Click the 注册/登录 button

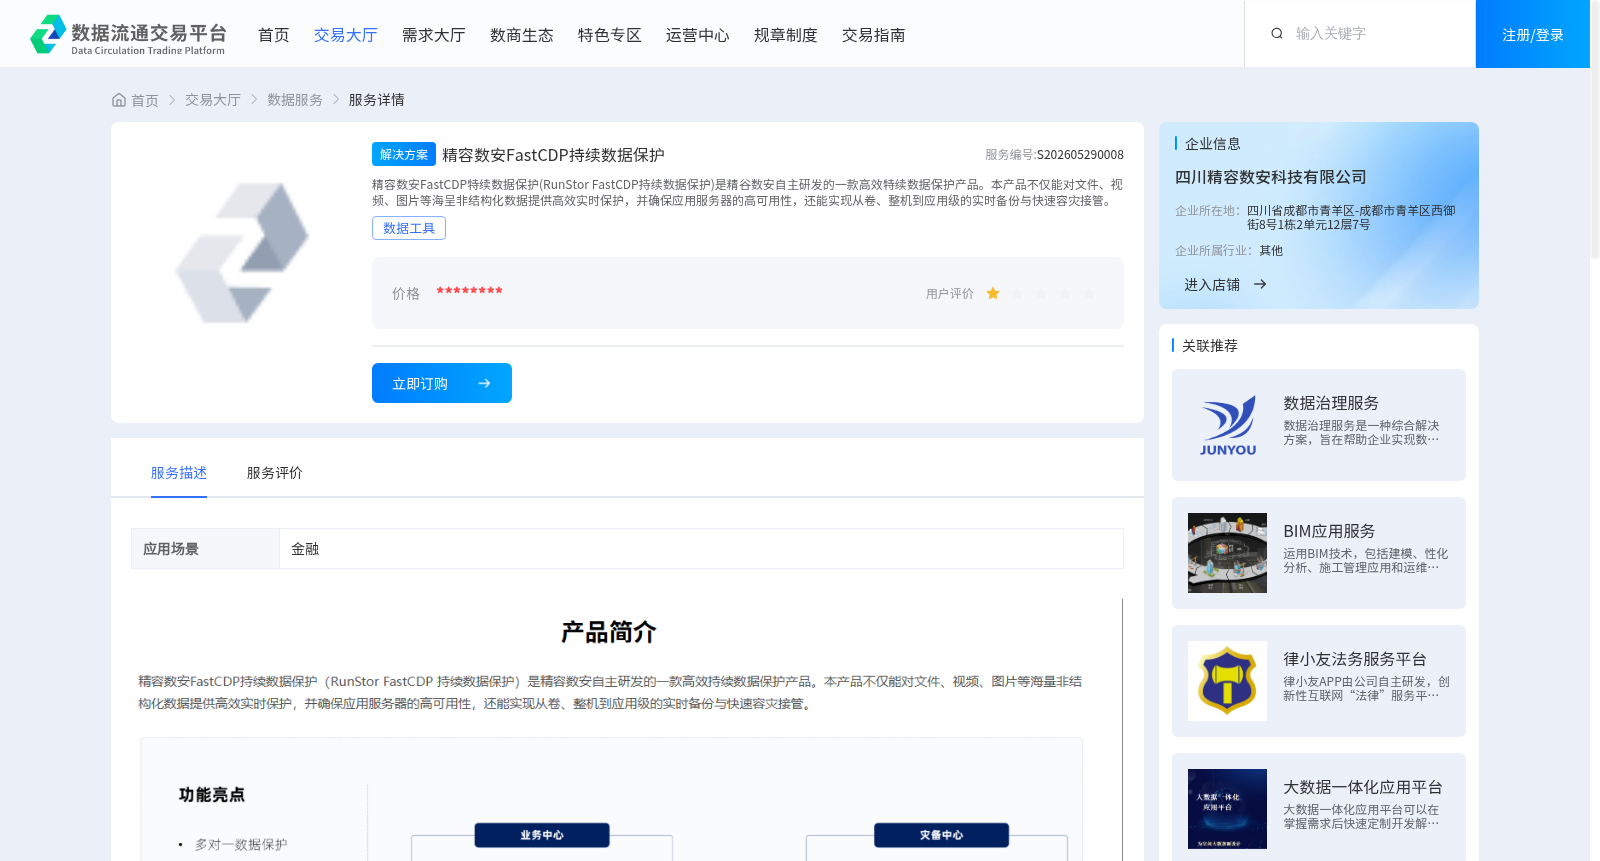coord(1532,34)
